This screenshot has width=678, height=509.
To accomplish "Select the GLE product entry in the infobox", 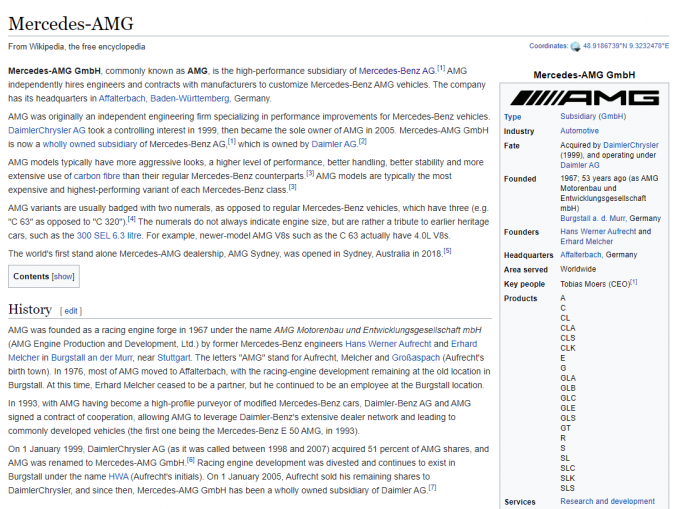I will point(568,408).
